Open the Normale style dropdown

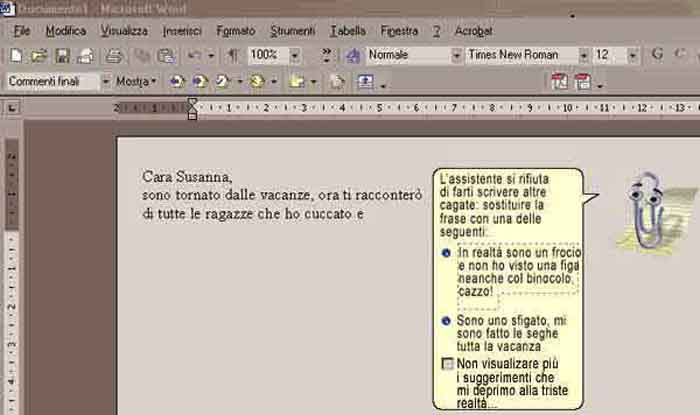tap(456, 56)
